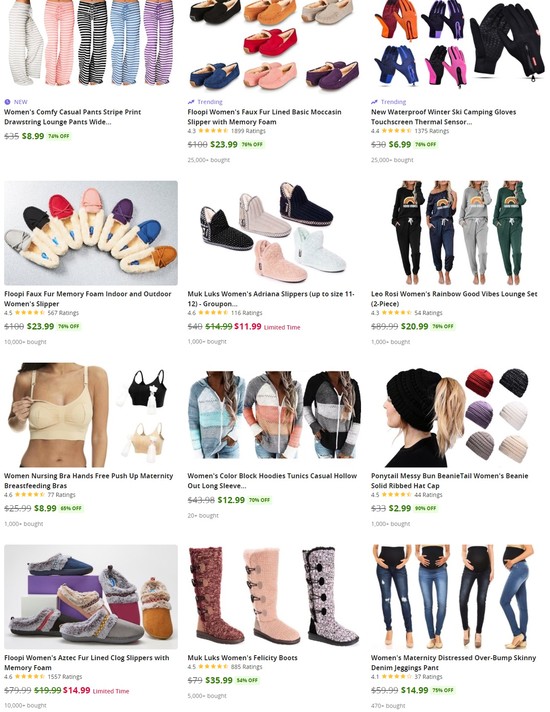The image size is (550, 712).
Task: Open Ponytail Messy Bun Beanie image
Action: pos(458,415)
